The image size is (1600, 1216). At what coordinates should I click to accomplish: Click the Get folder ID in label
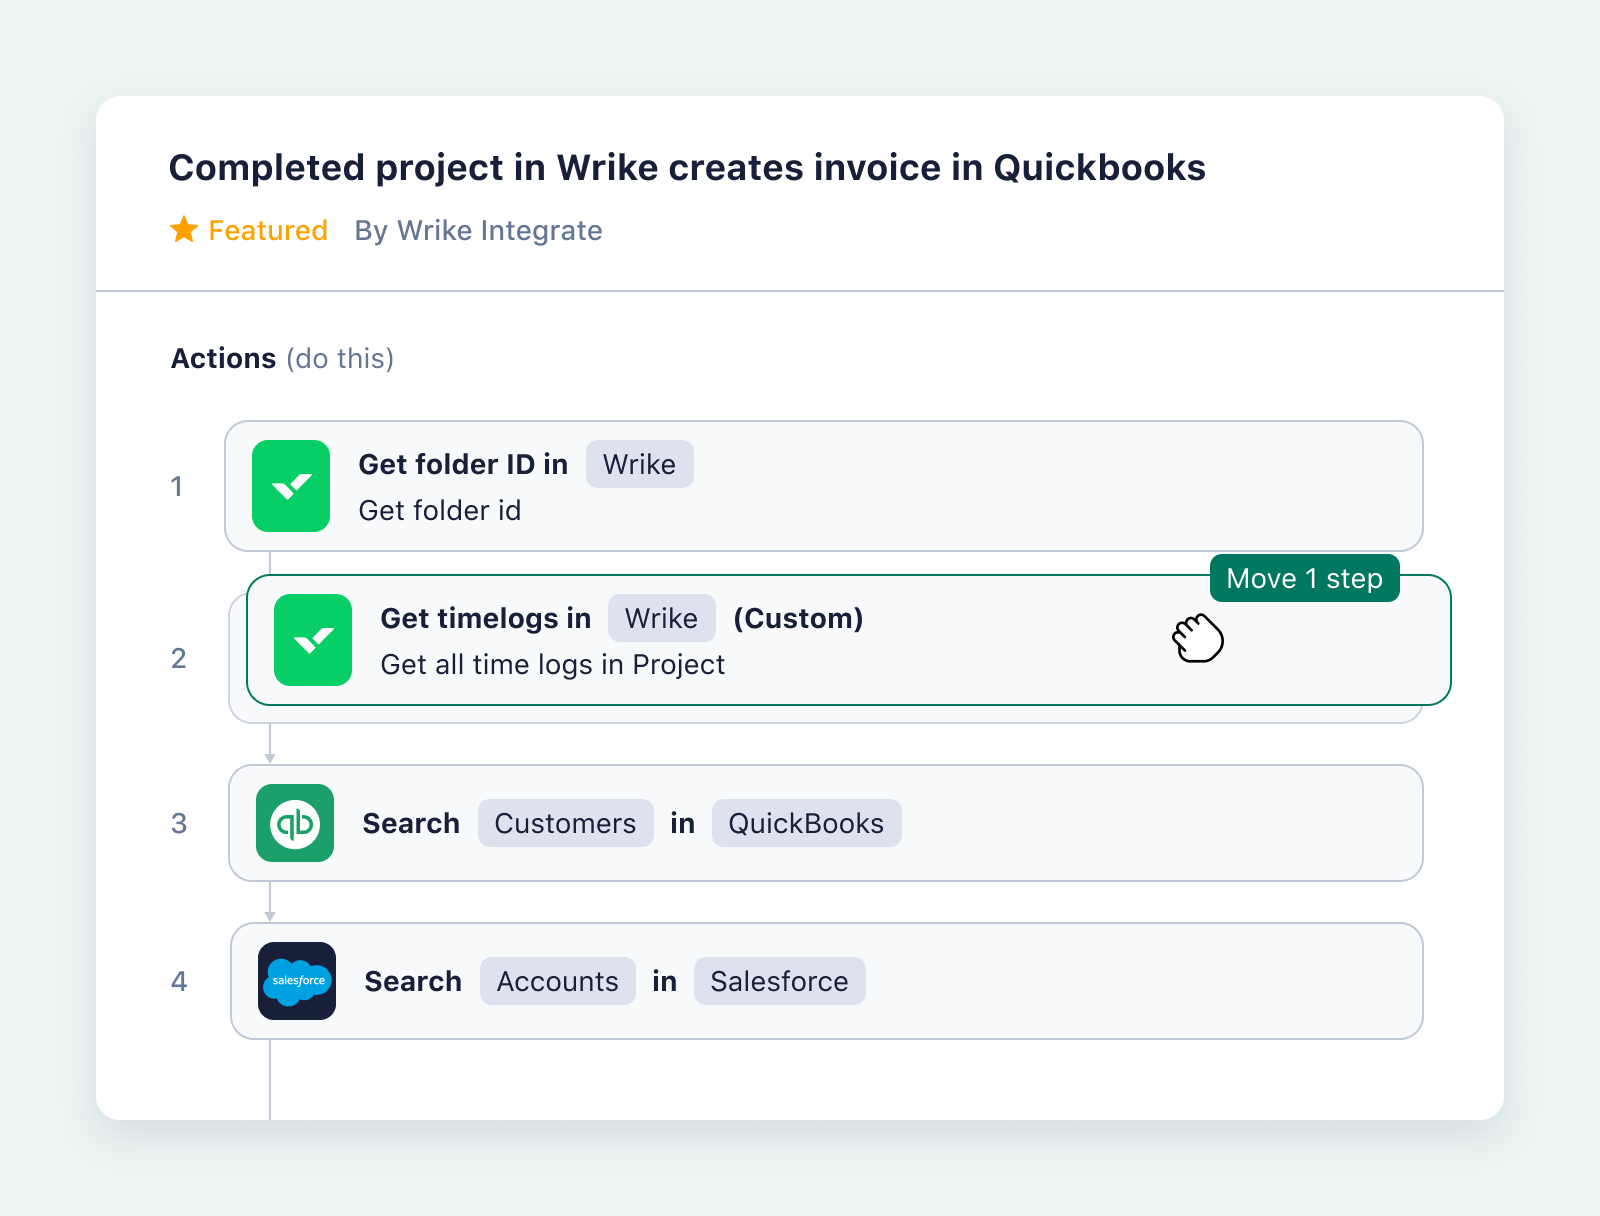pos(464,464)
